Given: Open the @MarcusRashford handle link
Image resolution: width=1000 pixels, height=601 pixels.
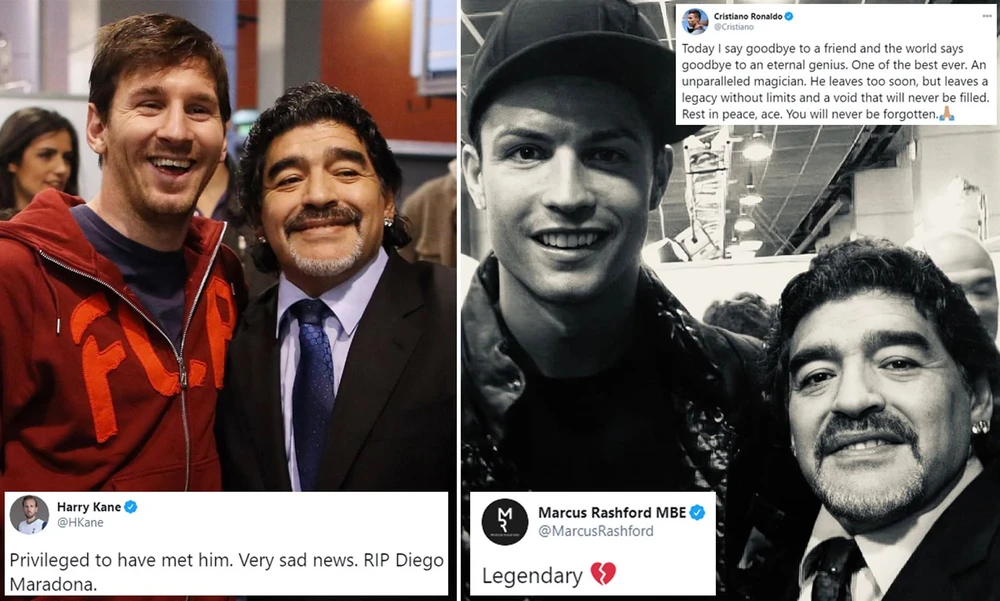Looking at the screenshot, I should click(596, 531).
